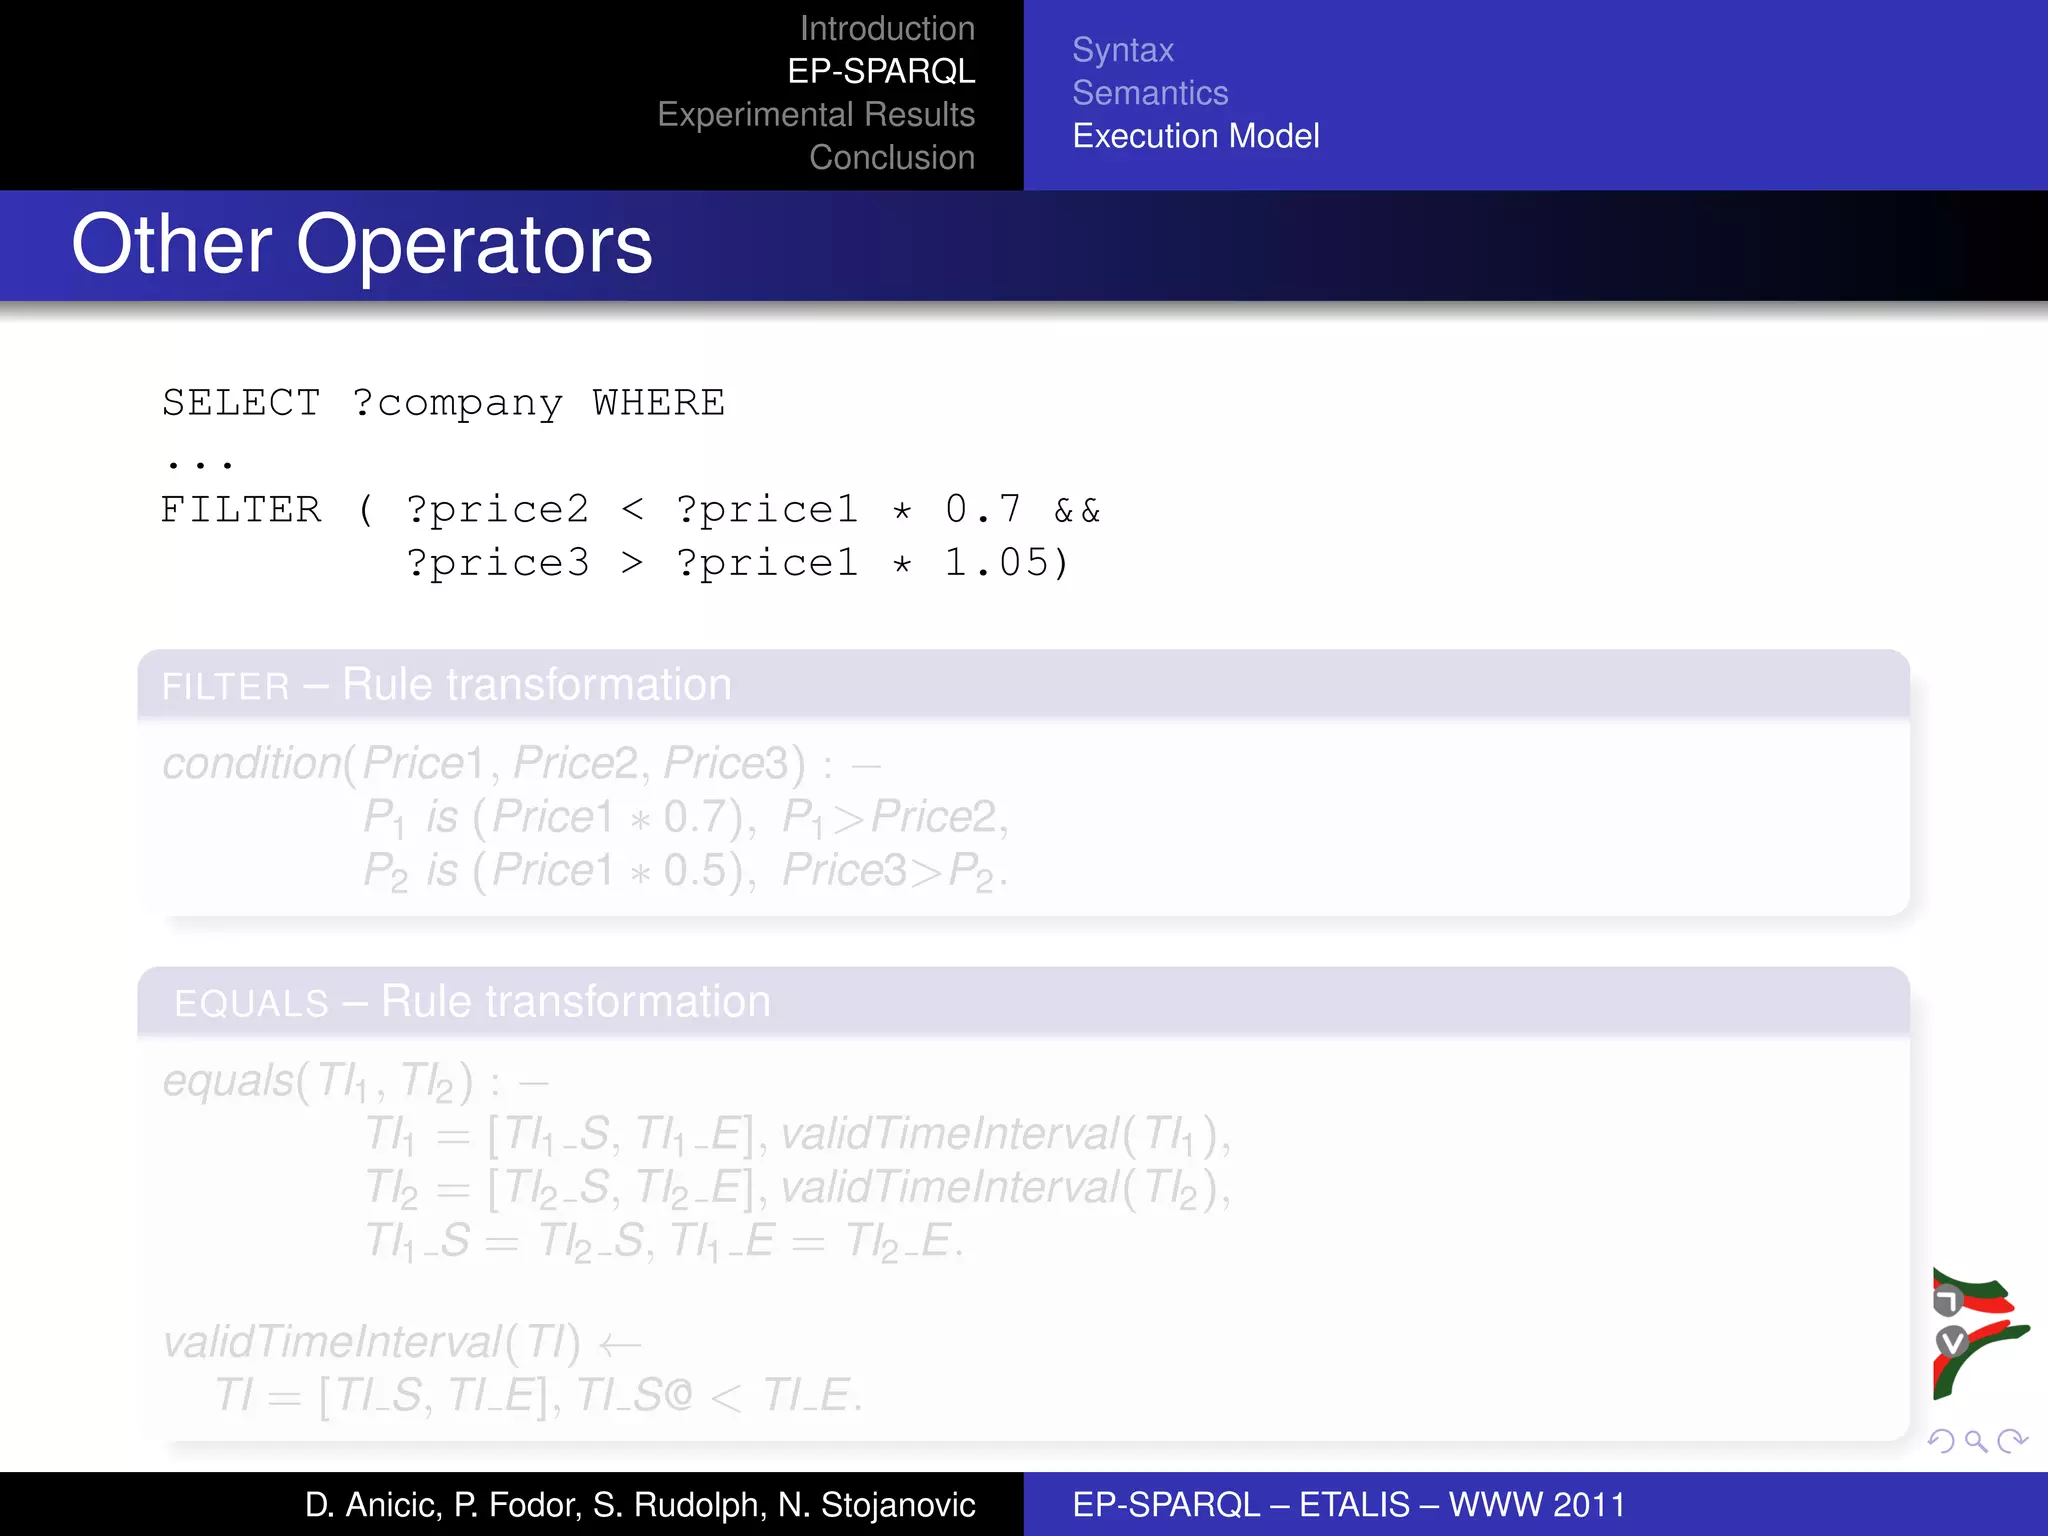Click the 'TI = [TI_S, TI_E], TI_S@ < TI_E.' line
This screenshot has width=2048, height=1536.
point(538,1395)
